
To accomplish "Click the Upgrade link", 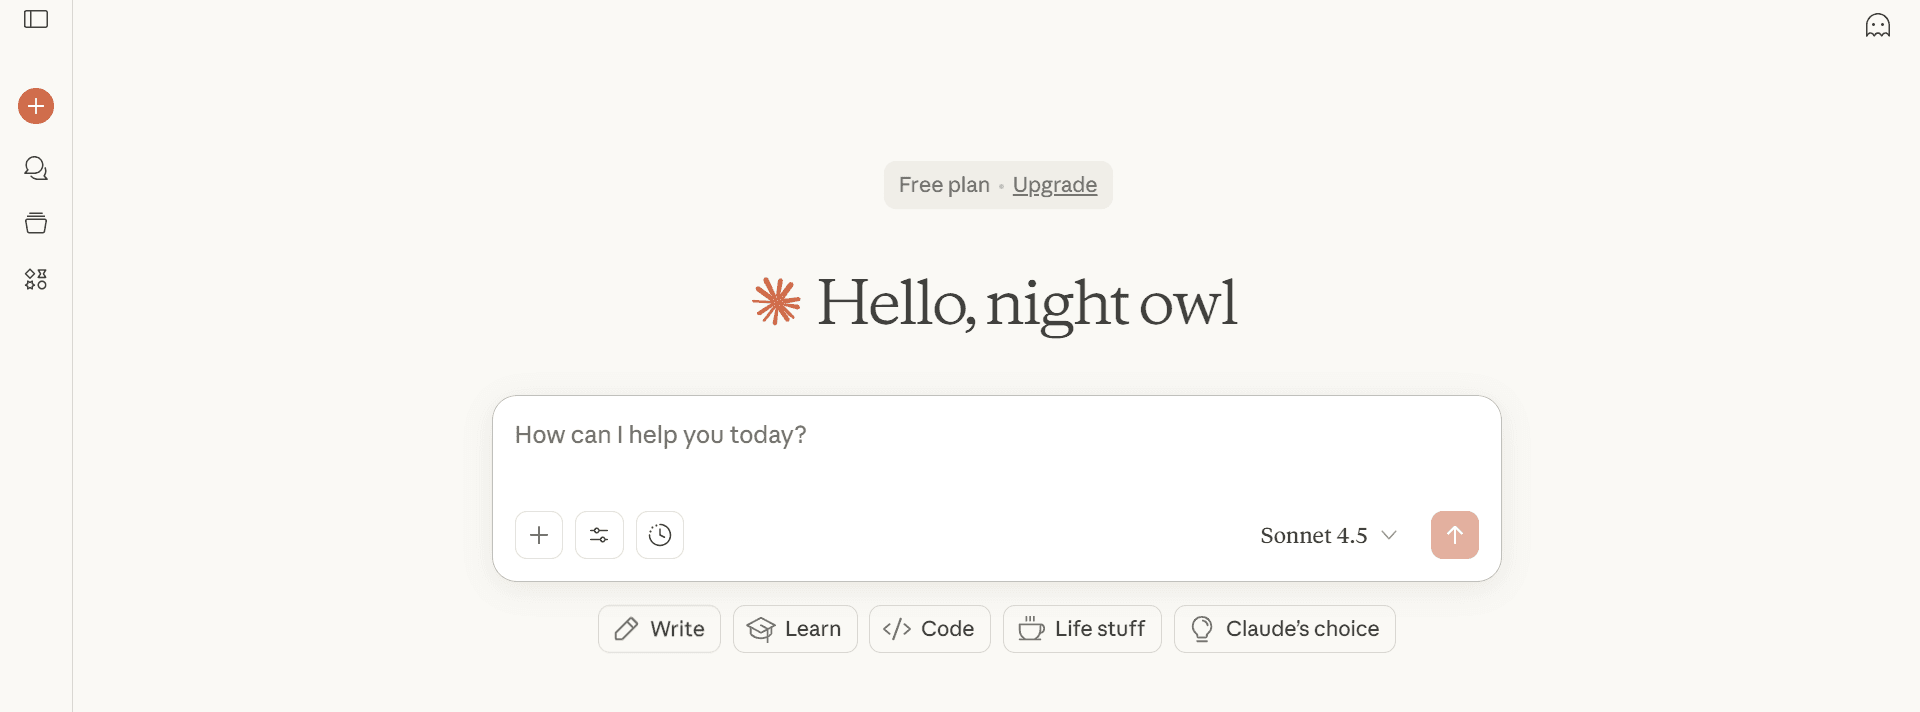I will (x=1054, y=185).
